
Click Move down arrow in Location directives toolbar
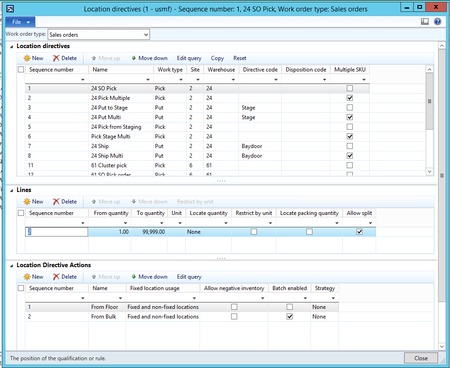coord(134,58)
